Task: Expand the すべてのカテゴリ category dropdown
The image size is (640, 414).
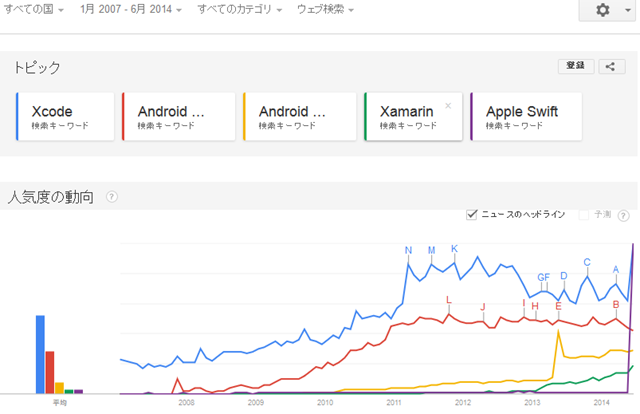Action: pos(240,9)
